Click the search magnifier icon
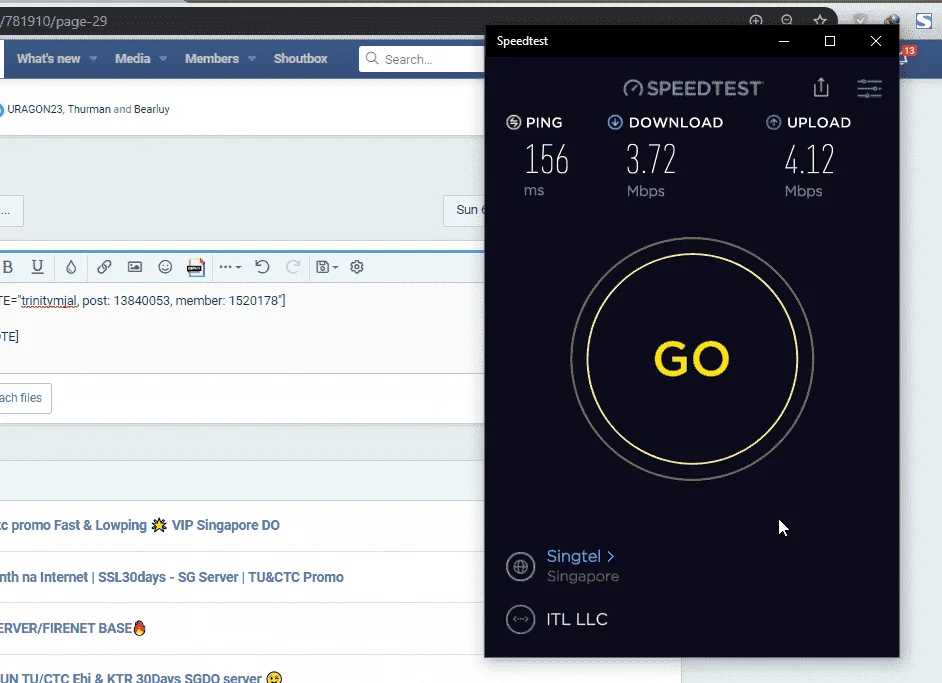This screenshot has width=942, height=683. 372,58
